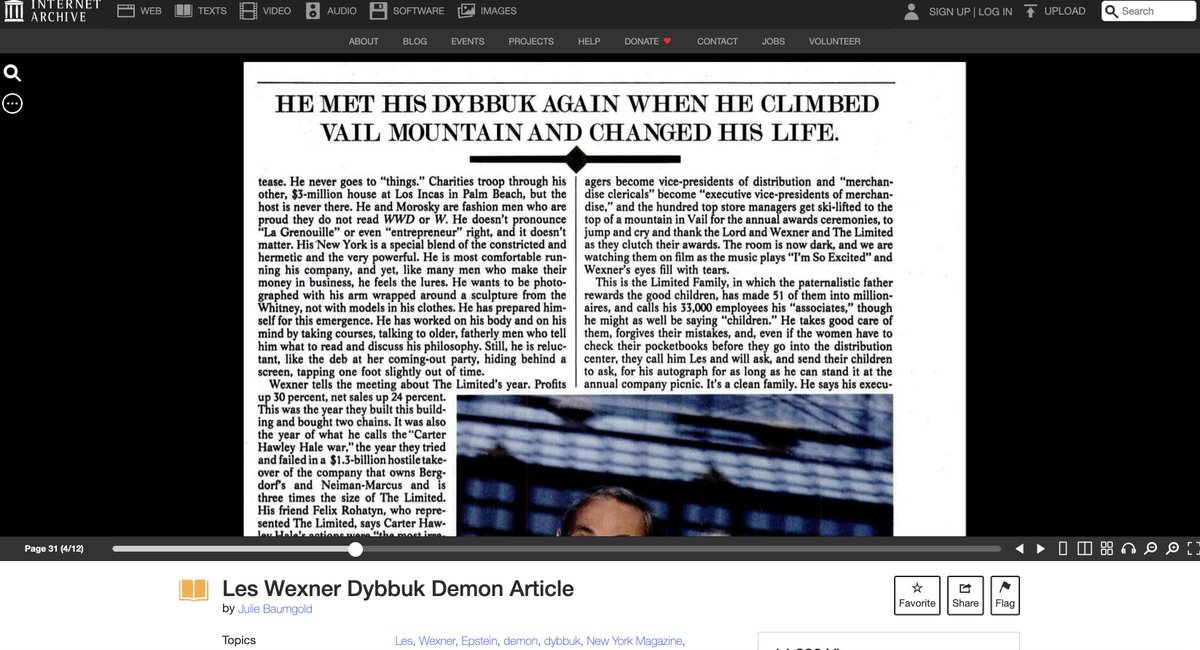The width and height of the screenshot is (1200, 650).
Task: Toggle fullscreen view icon
Action: (1192, 548)
